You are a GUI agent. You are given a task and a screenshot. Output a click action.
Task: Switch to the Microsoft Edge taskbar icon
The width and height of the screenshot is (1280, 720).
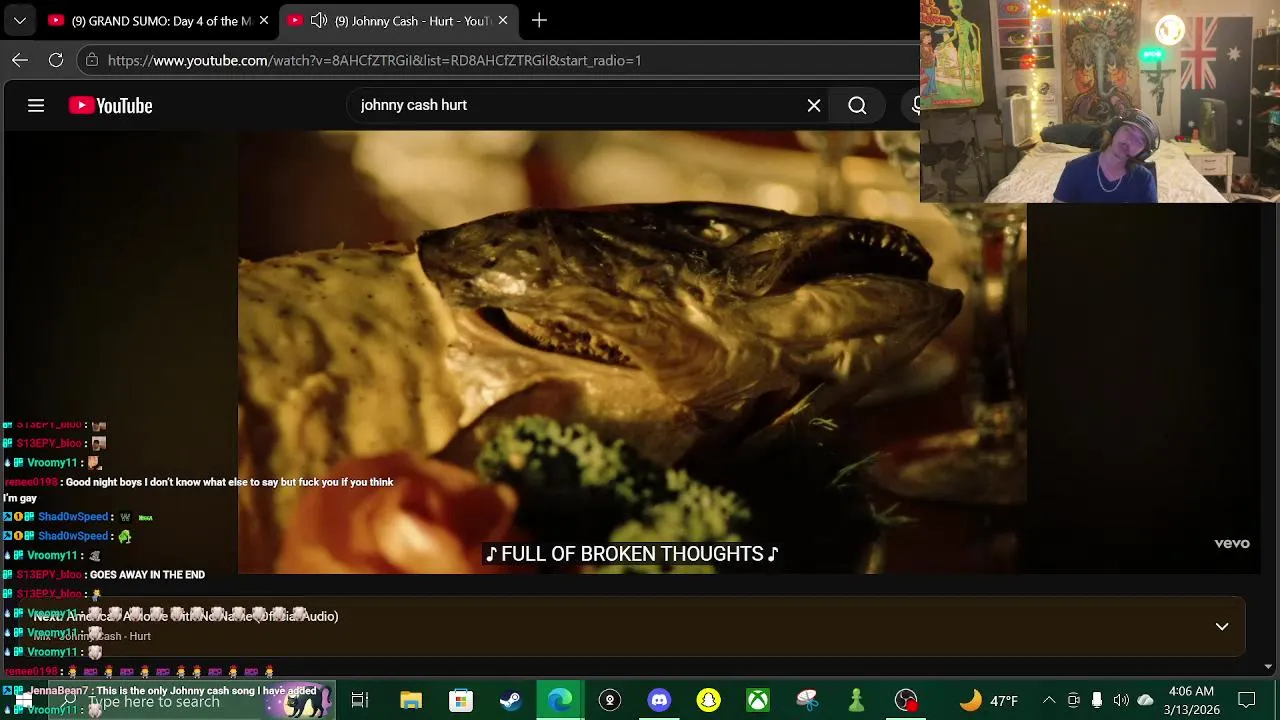559,700
